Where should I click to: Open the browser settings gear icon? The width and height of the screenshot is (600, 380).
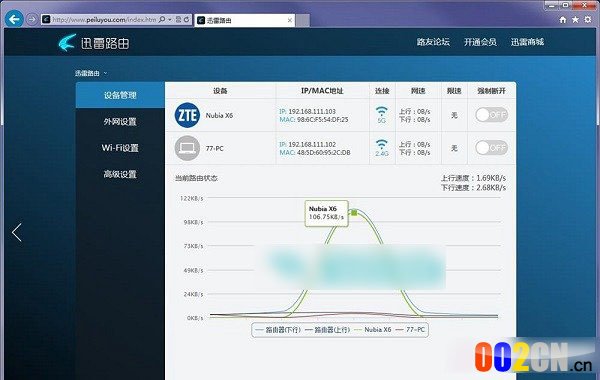click(x=588, y=20)
